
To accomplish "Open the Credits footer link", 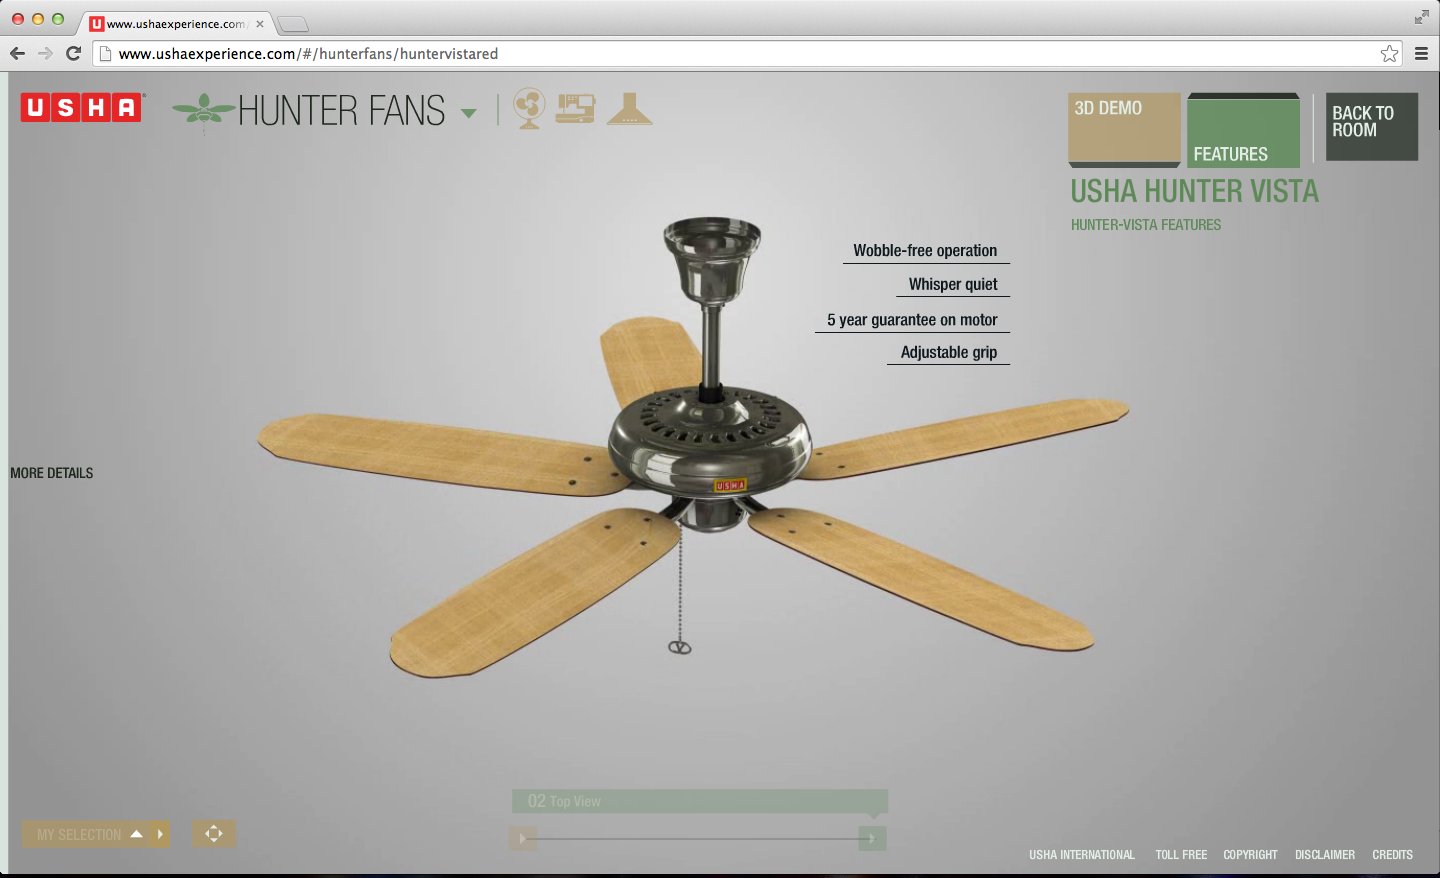I will (1392, 855).
